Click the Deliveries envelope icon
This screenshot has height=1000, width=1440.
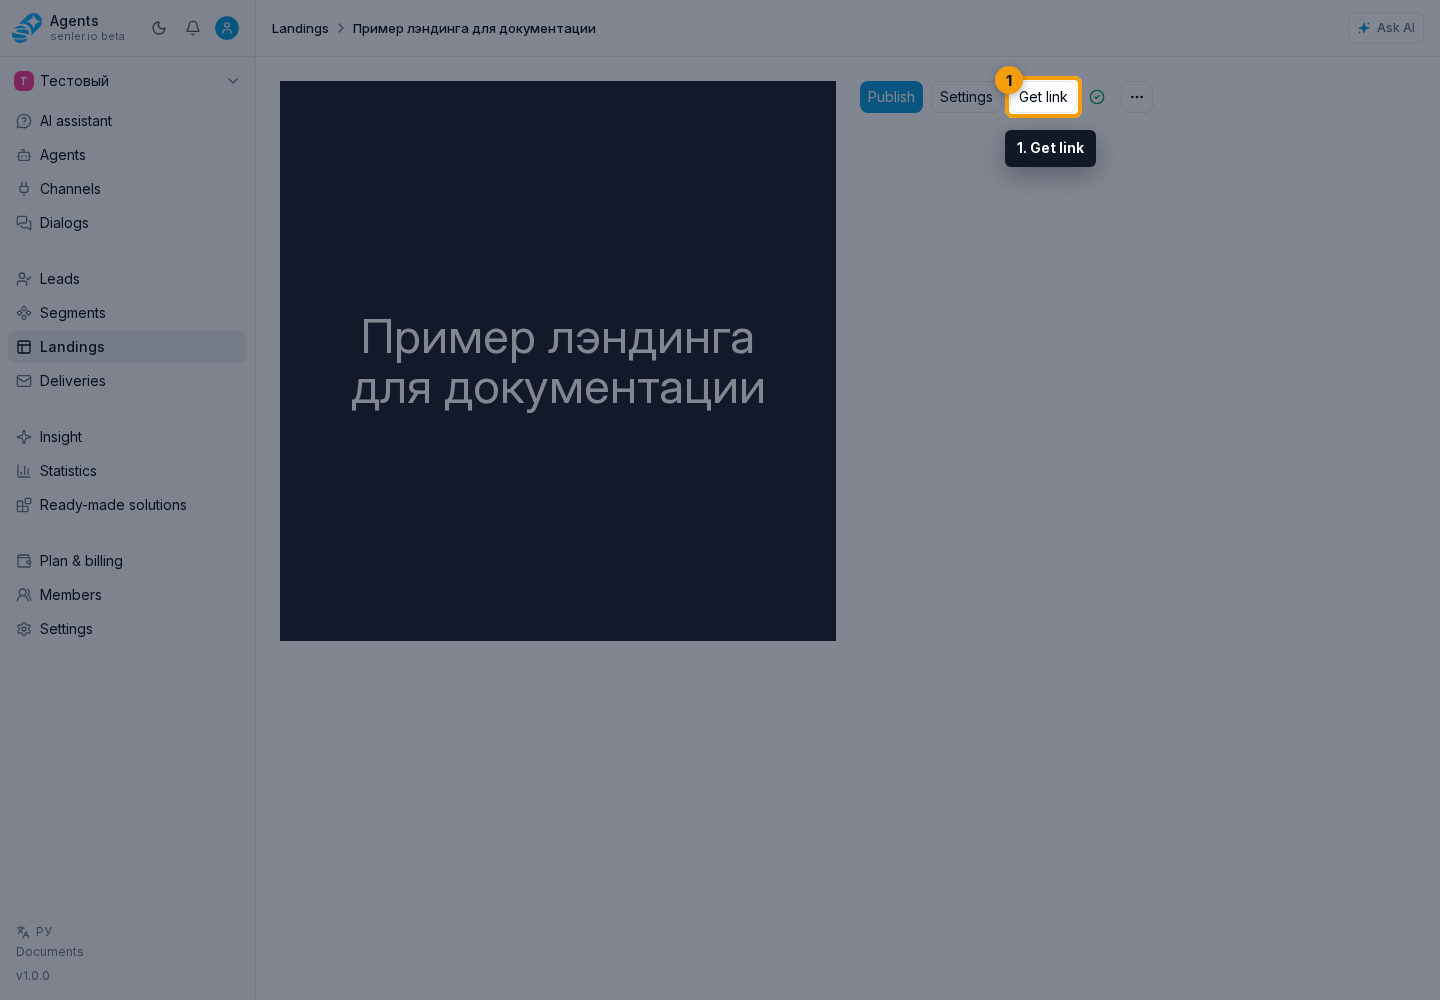click(x=24, y=381)
